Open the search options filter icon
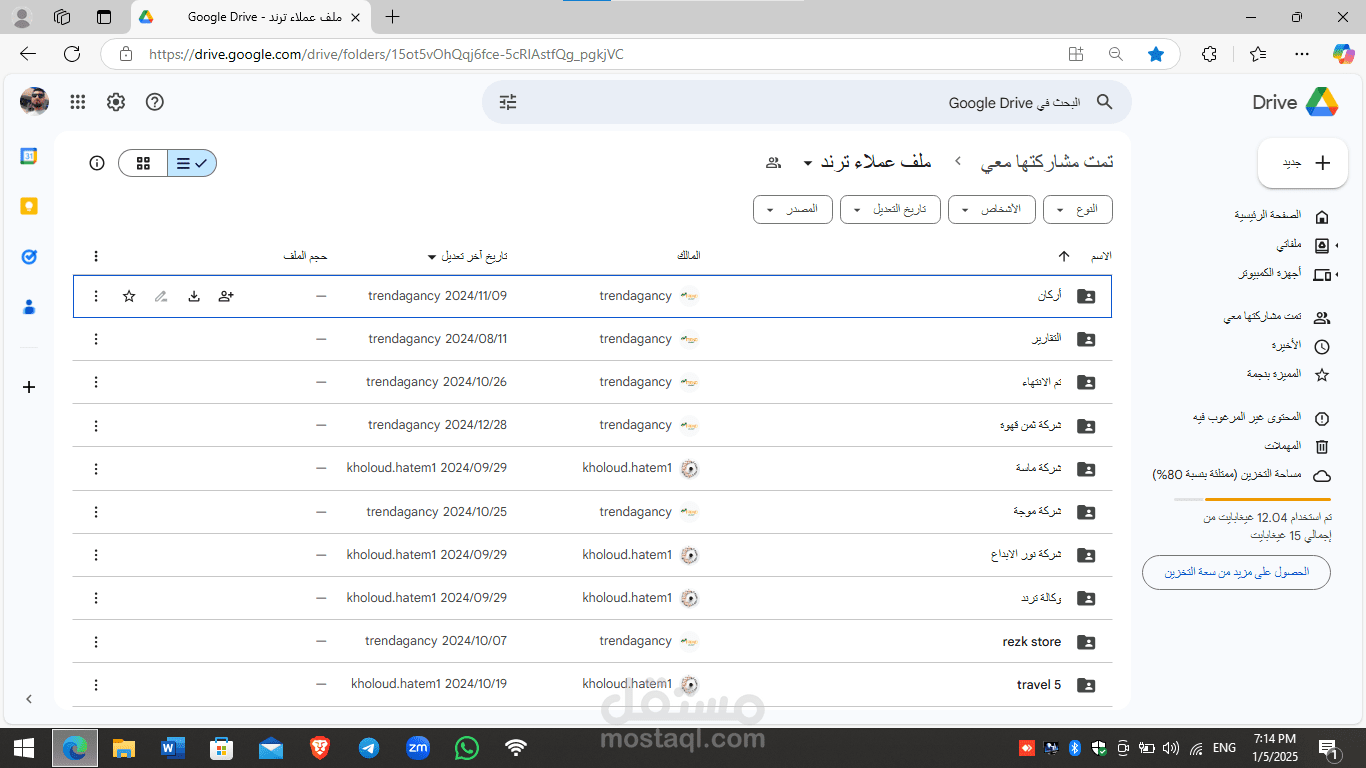Image resolution: width=1366 pixels, height=768 pixels. point(508,102)
